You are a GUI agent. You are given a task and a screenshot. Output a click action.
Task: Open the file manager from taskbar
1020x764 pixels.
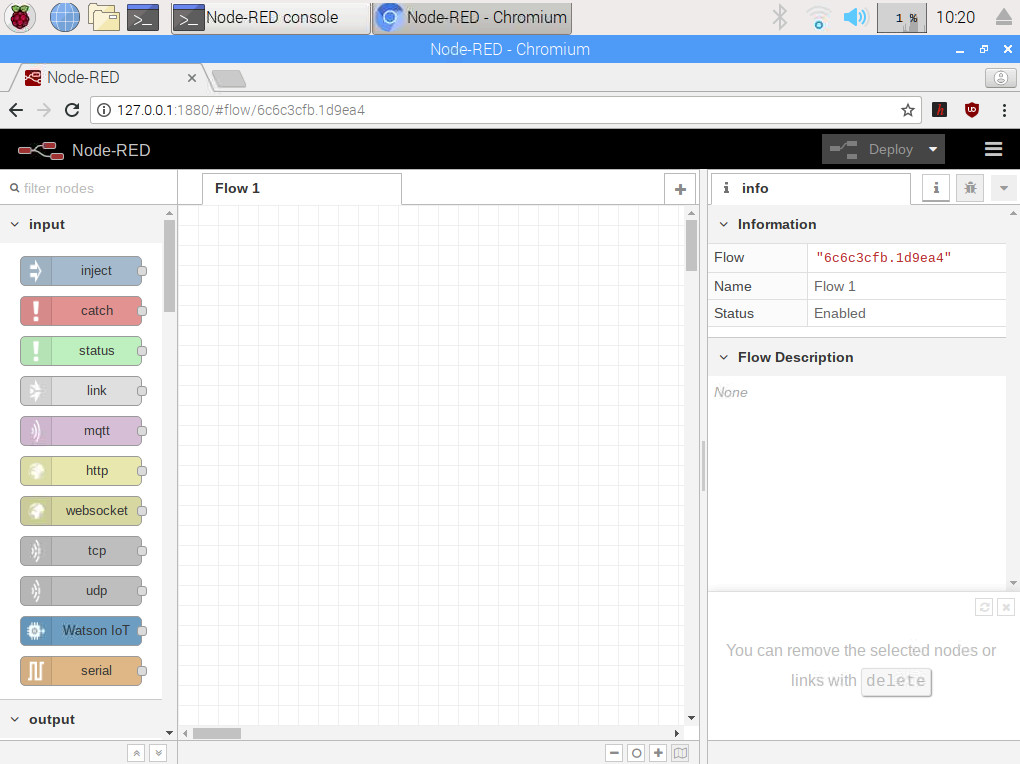pos(104,18)
